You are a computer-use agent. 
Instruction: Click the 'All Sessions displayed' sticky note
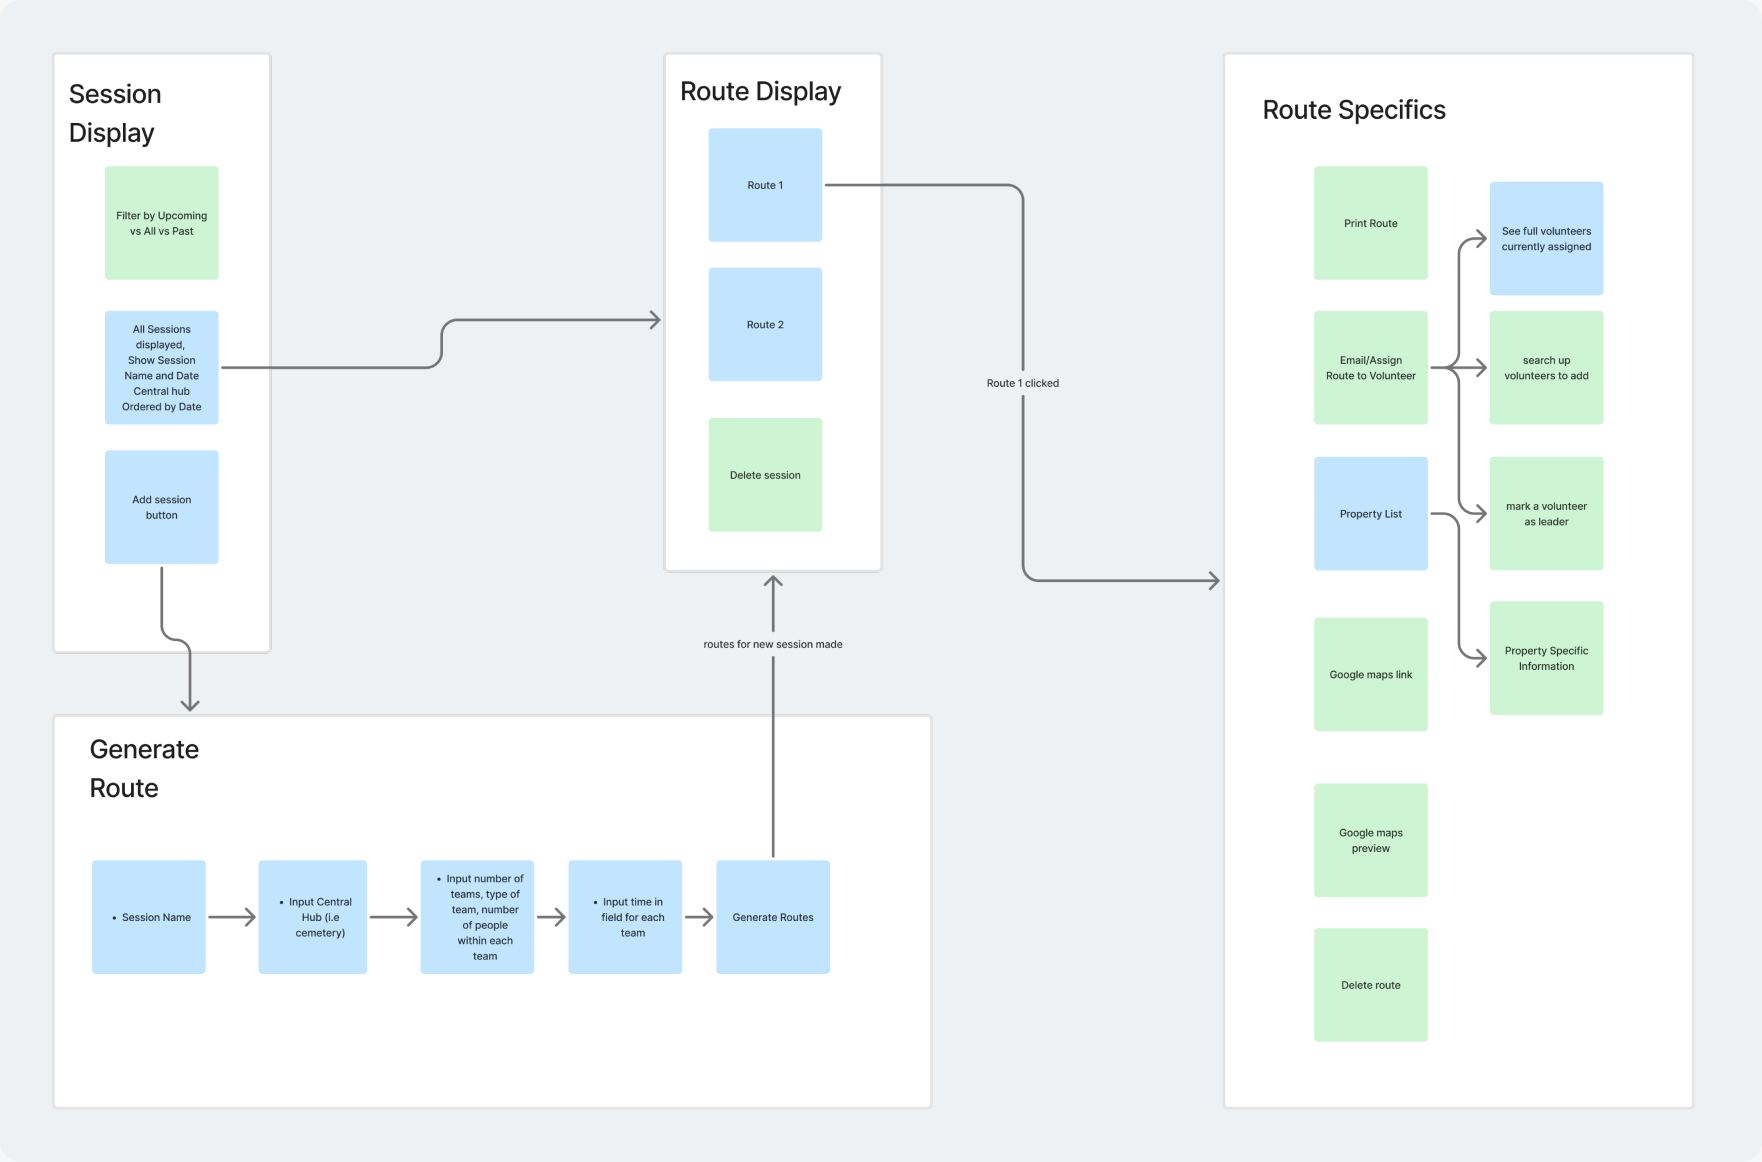click(x=162, y=367)
